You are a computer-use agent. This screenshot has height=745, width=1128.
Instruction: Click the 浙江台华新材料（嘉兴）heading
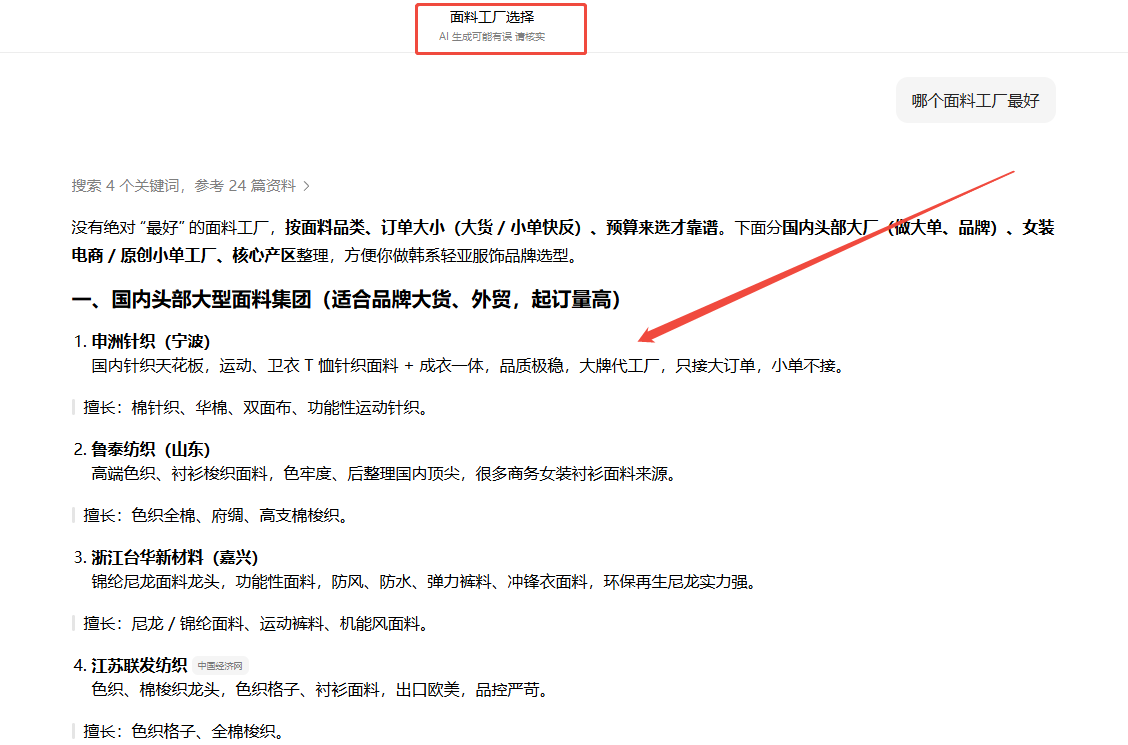[175, 557]
